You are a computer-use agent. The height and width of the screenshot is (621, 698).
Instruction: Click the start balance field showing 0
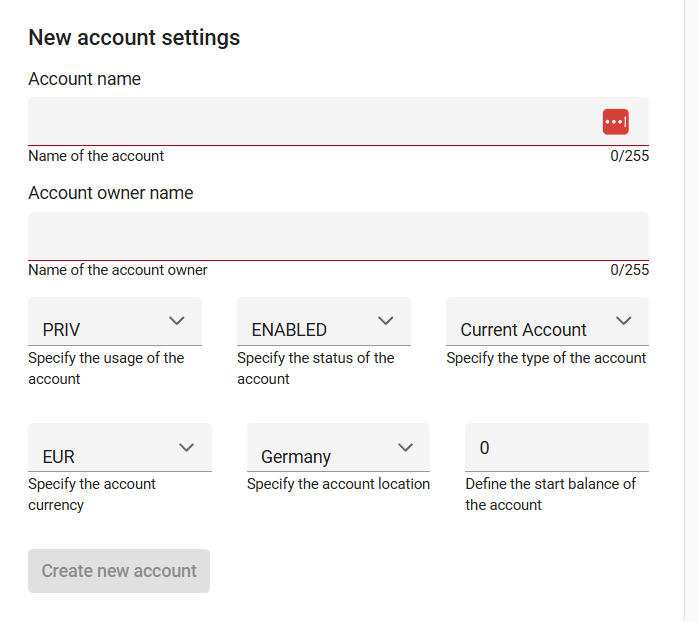pos(556,448)
